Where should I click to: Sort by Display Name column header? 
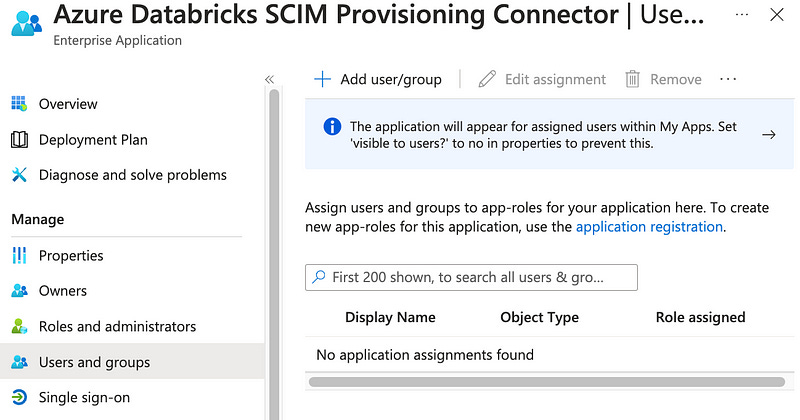click(390, 317)
